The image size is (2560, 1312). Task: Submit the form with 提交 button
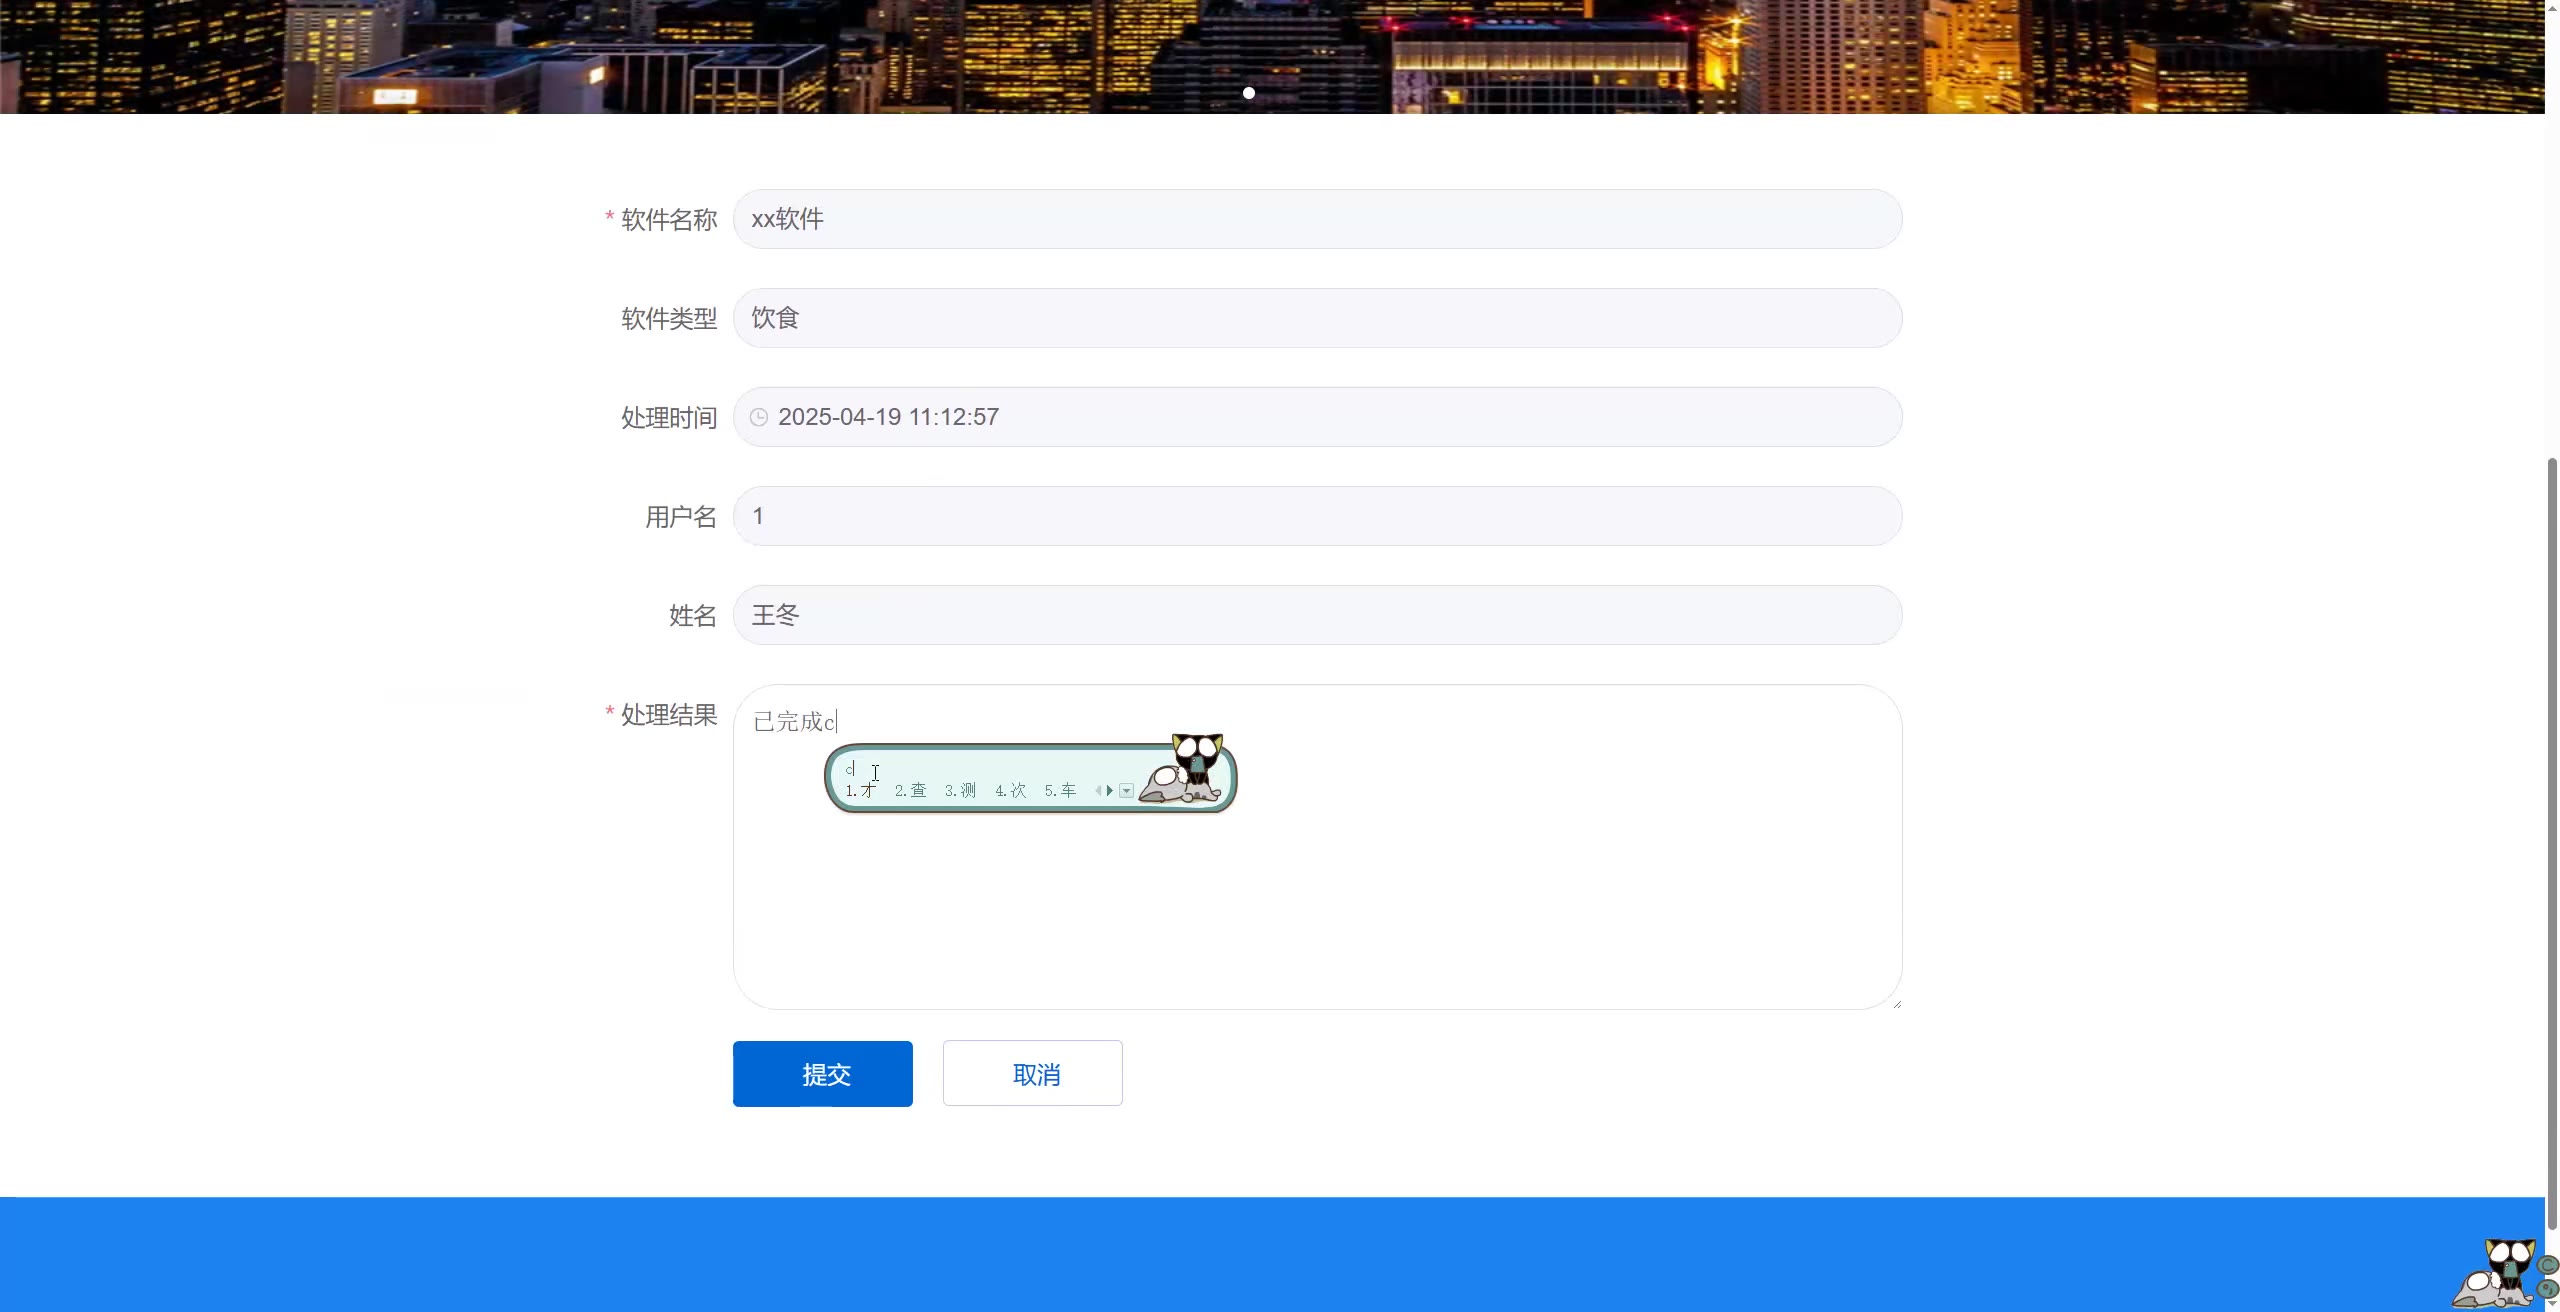coord(822,1074)
